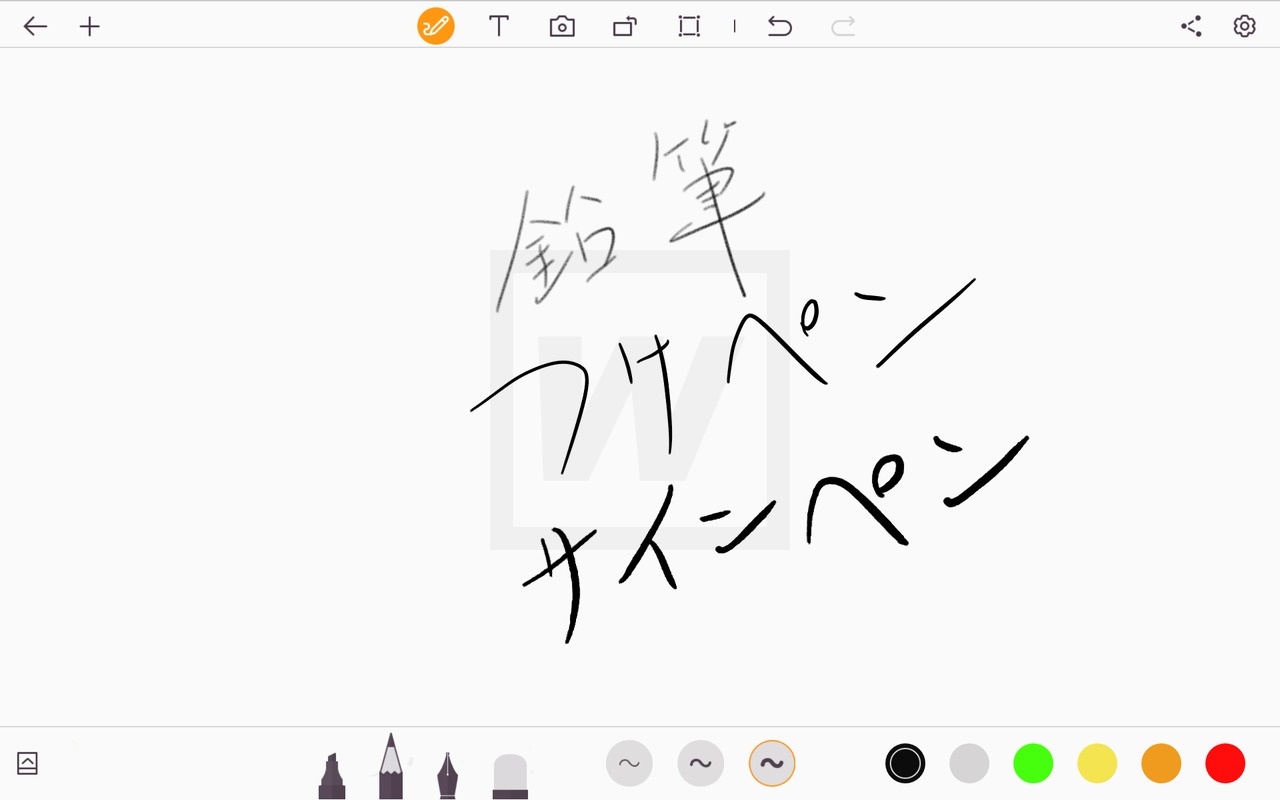Activate the selection frame tool
The width and height of the screenshot is (1280, 800).
tap(689, 27)
